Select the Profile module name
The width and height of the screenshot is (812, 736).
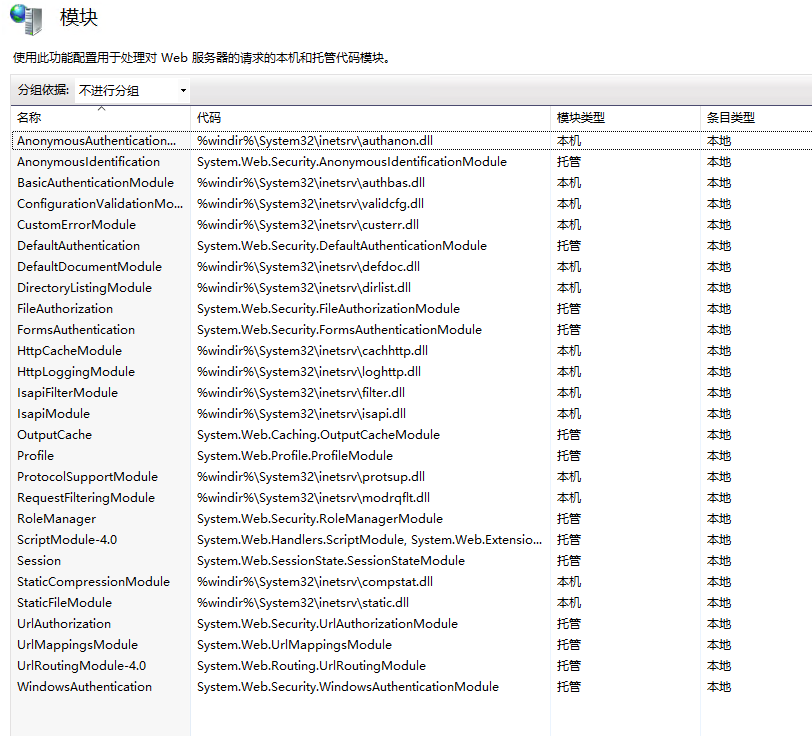[x=35, y=456]
